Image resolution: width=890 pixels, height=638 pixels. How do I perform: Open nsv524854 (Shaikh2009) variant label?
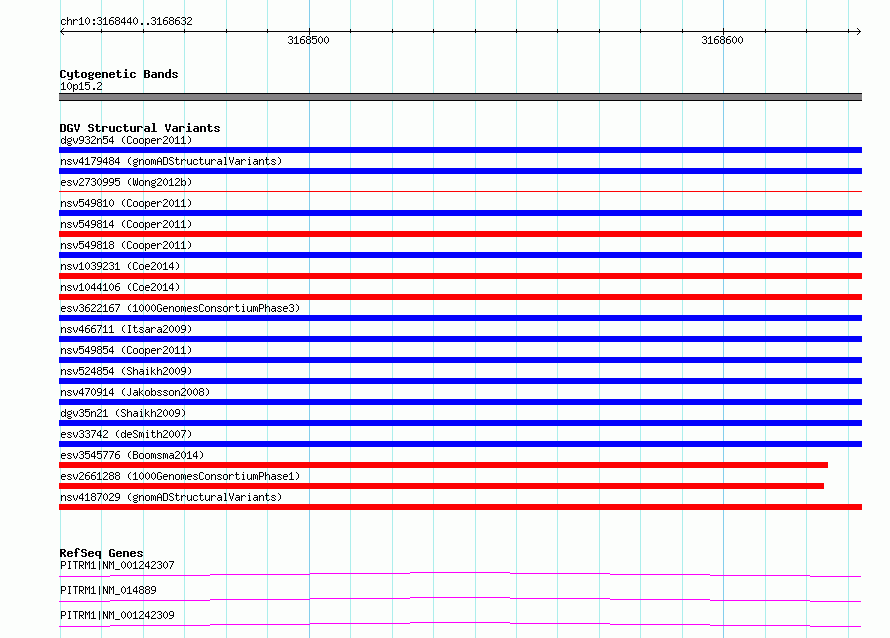(x=126, y=371)
